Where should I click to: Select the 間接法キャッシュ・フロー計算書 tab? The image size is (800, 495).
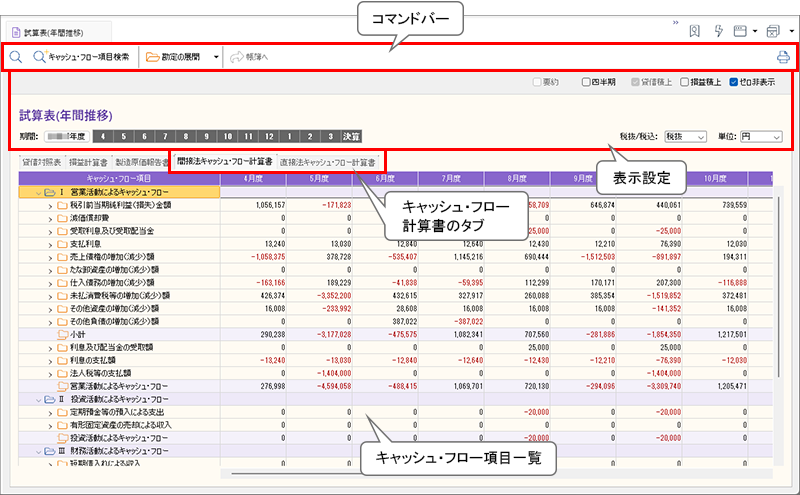[x=224, y=162]
